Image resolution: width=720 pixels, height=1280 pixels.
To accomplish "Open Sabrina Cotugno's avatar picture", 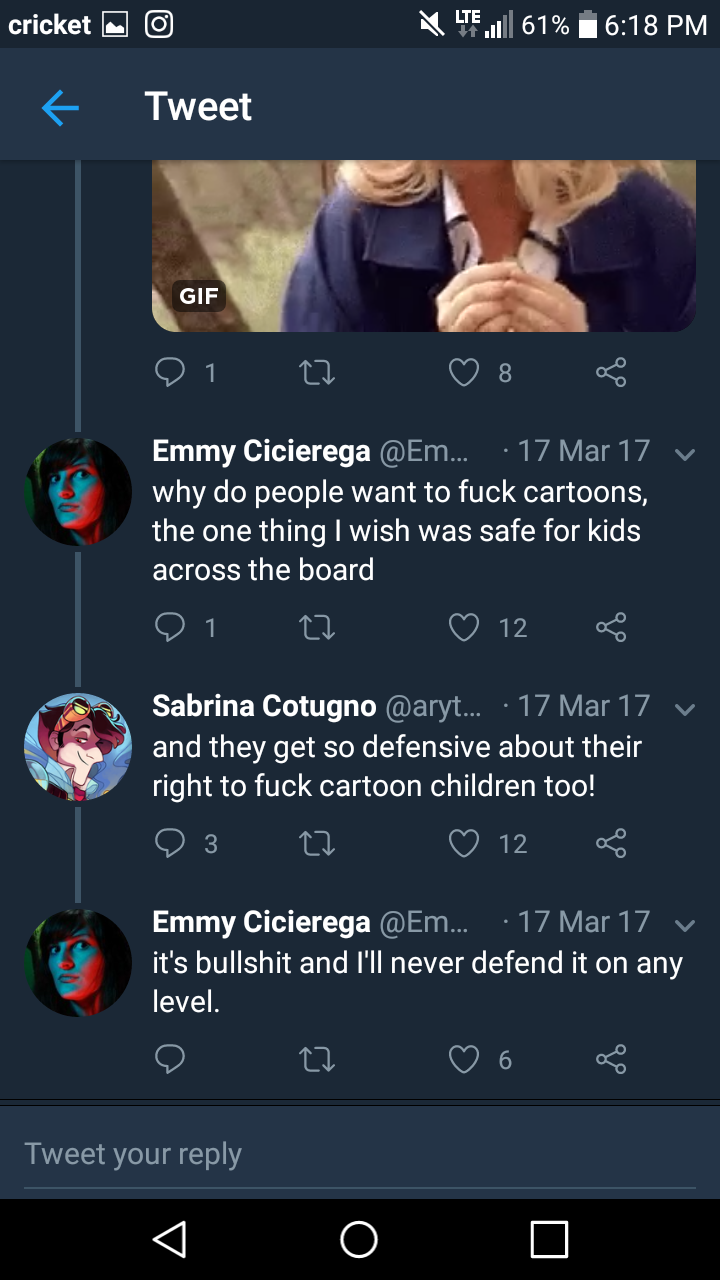I will coord(78,747).
